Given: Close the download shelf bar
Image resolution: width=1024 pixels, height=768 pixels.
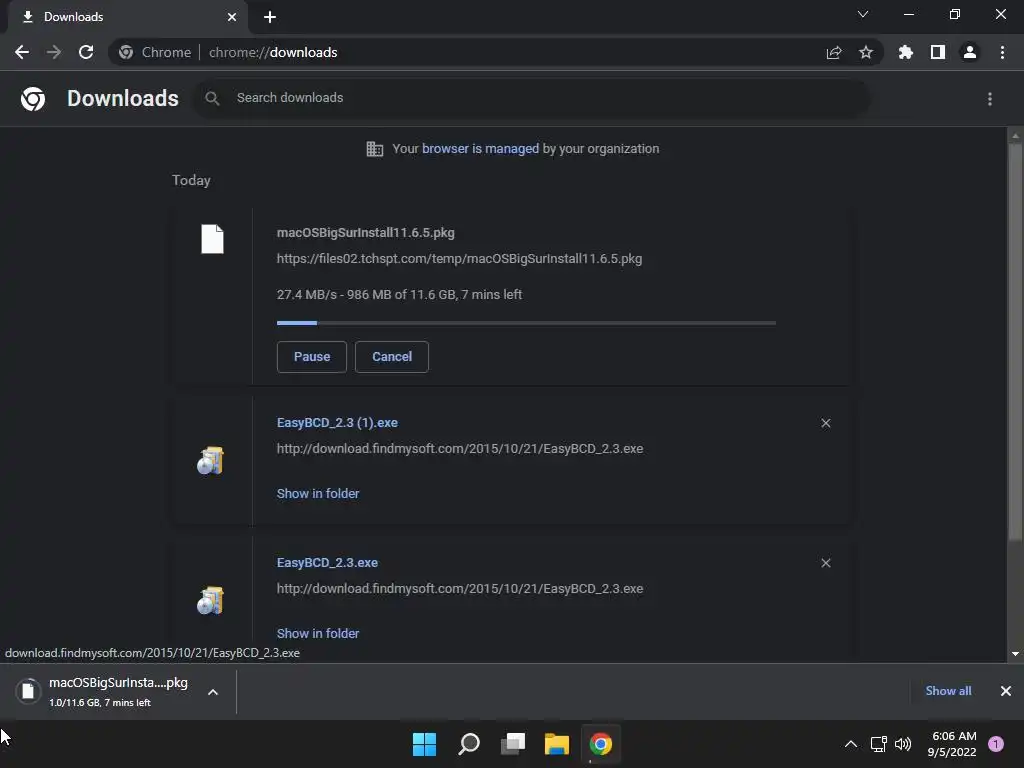Looking at the screenshot, I should (1006, 691).
